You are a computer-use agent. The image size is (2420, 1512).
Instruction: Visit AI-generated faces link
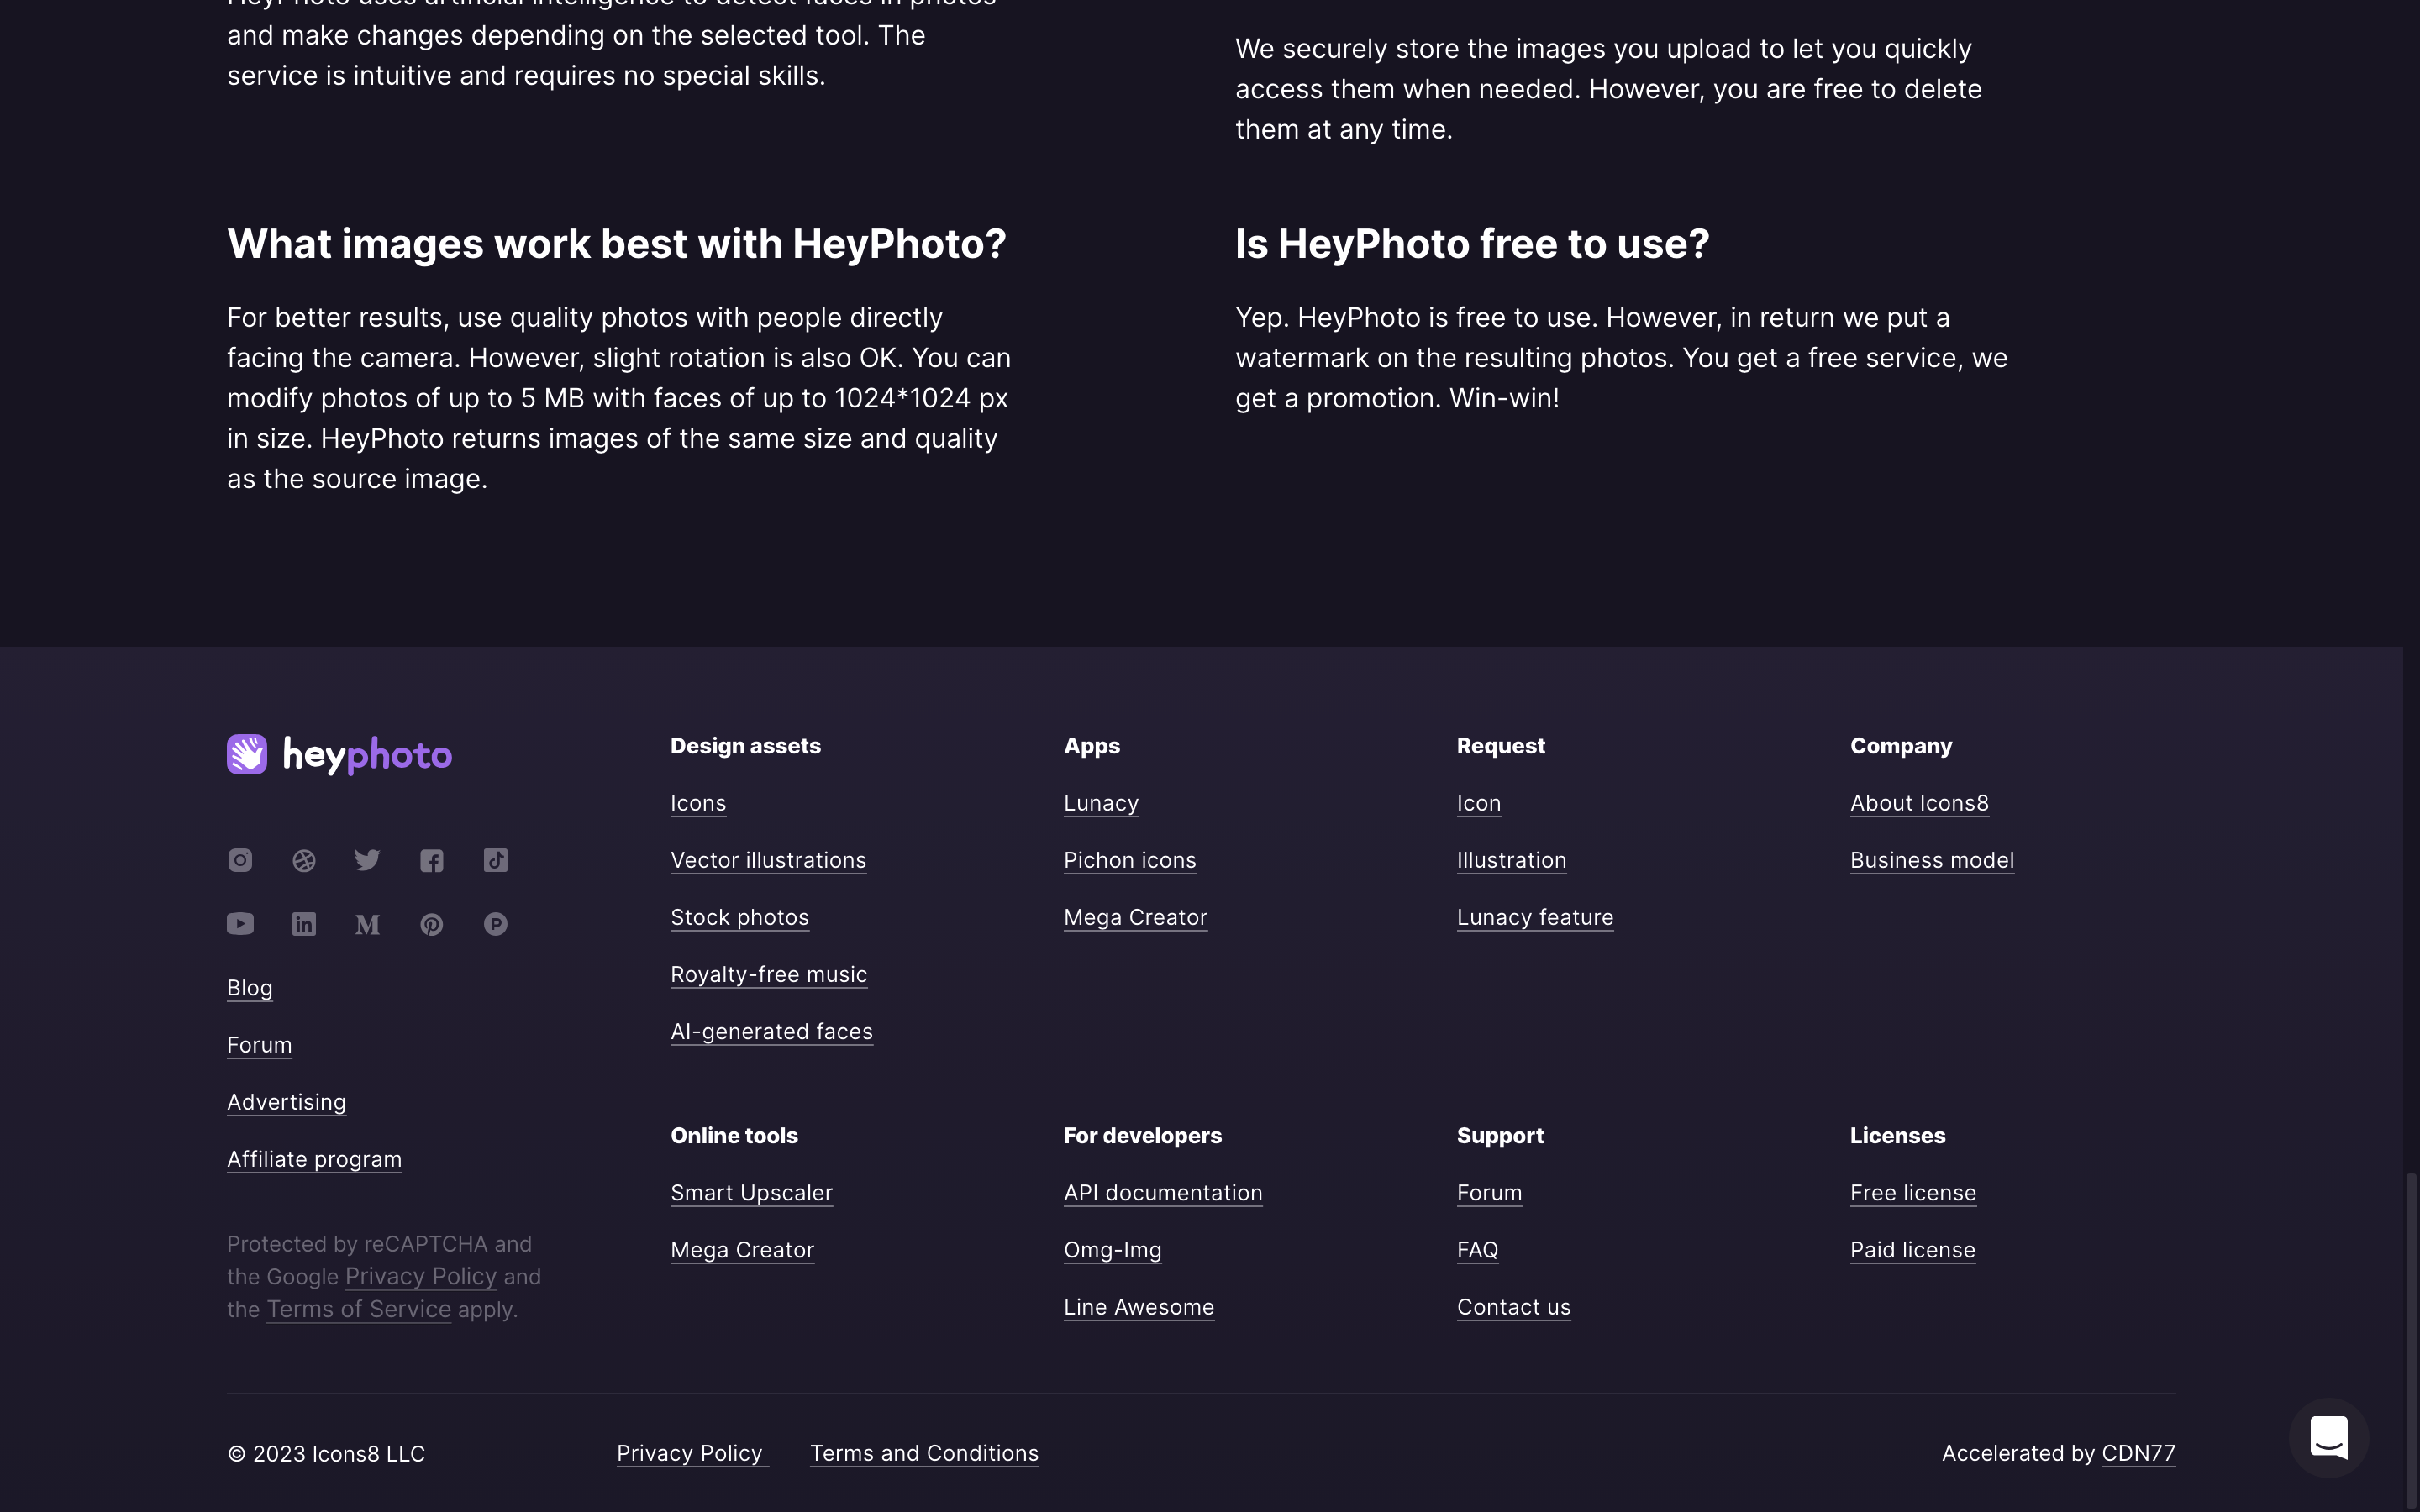(771, 1031)
